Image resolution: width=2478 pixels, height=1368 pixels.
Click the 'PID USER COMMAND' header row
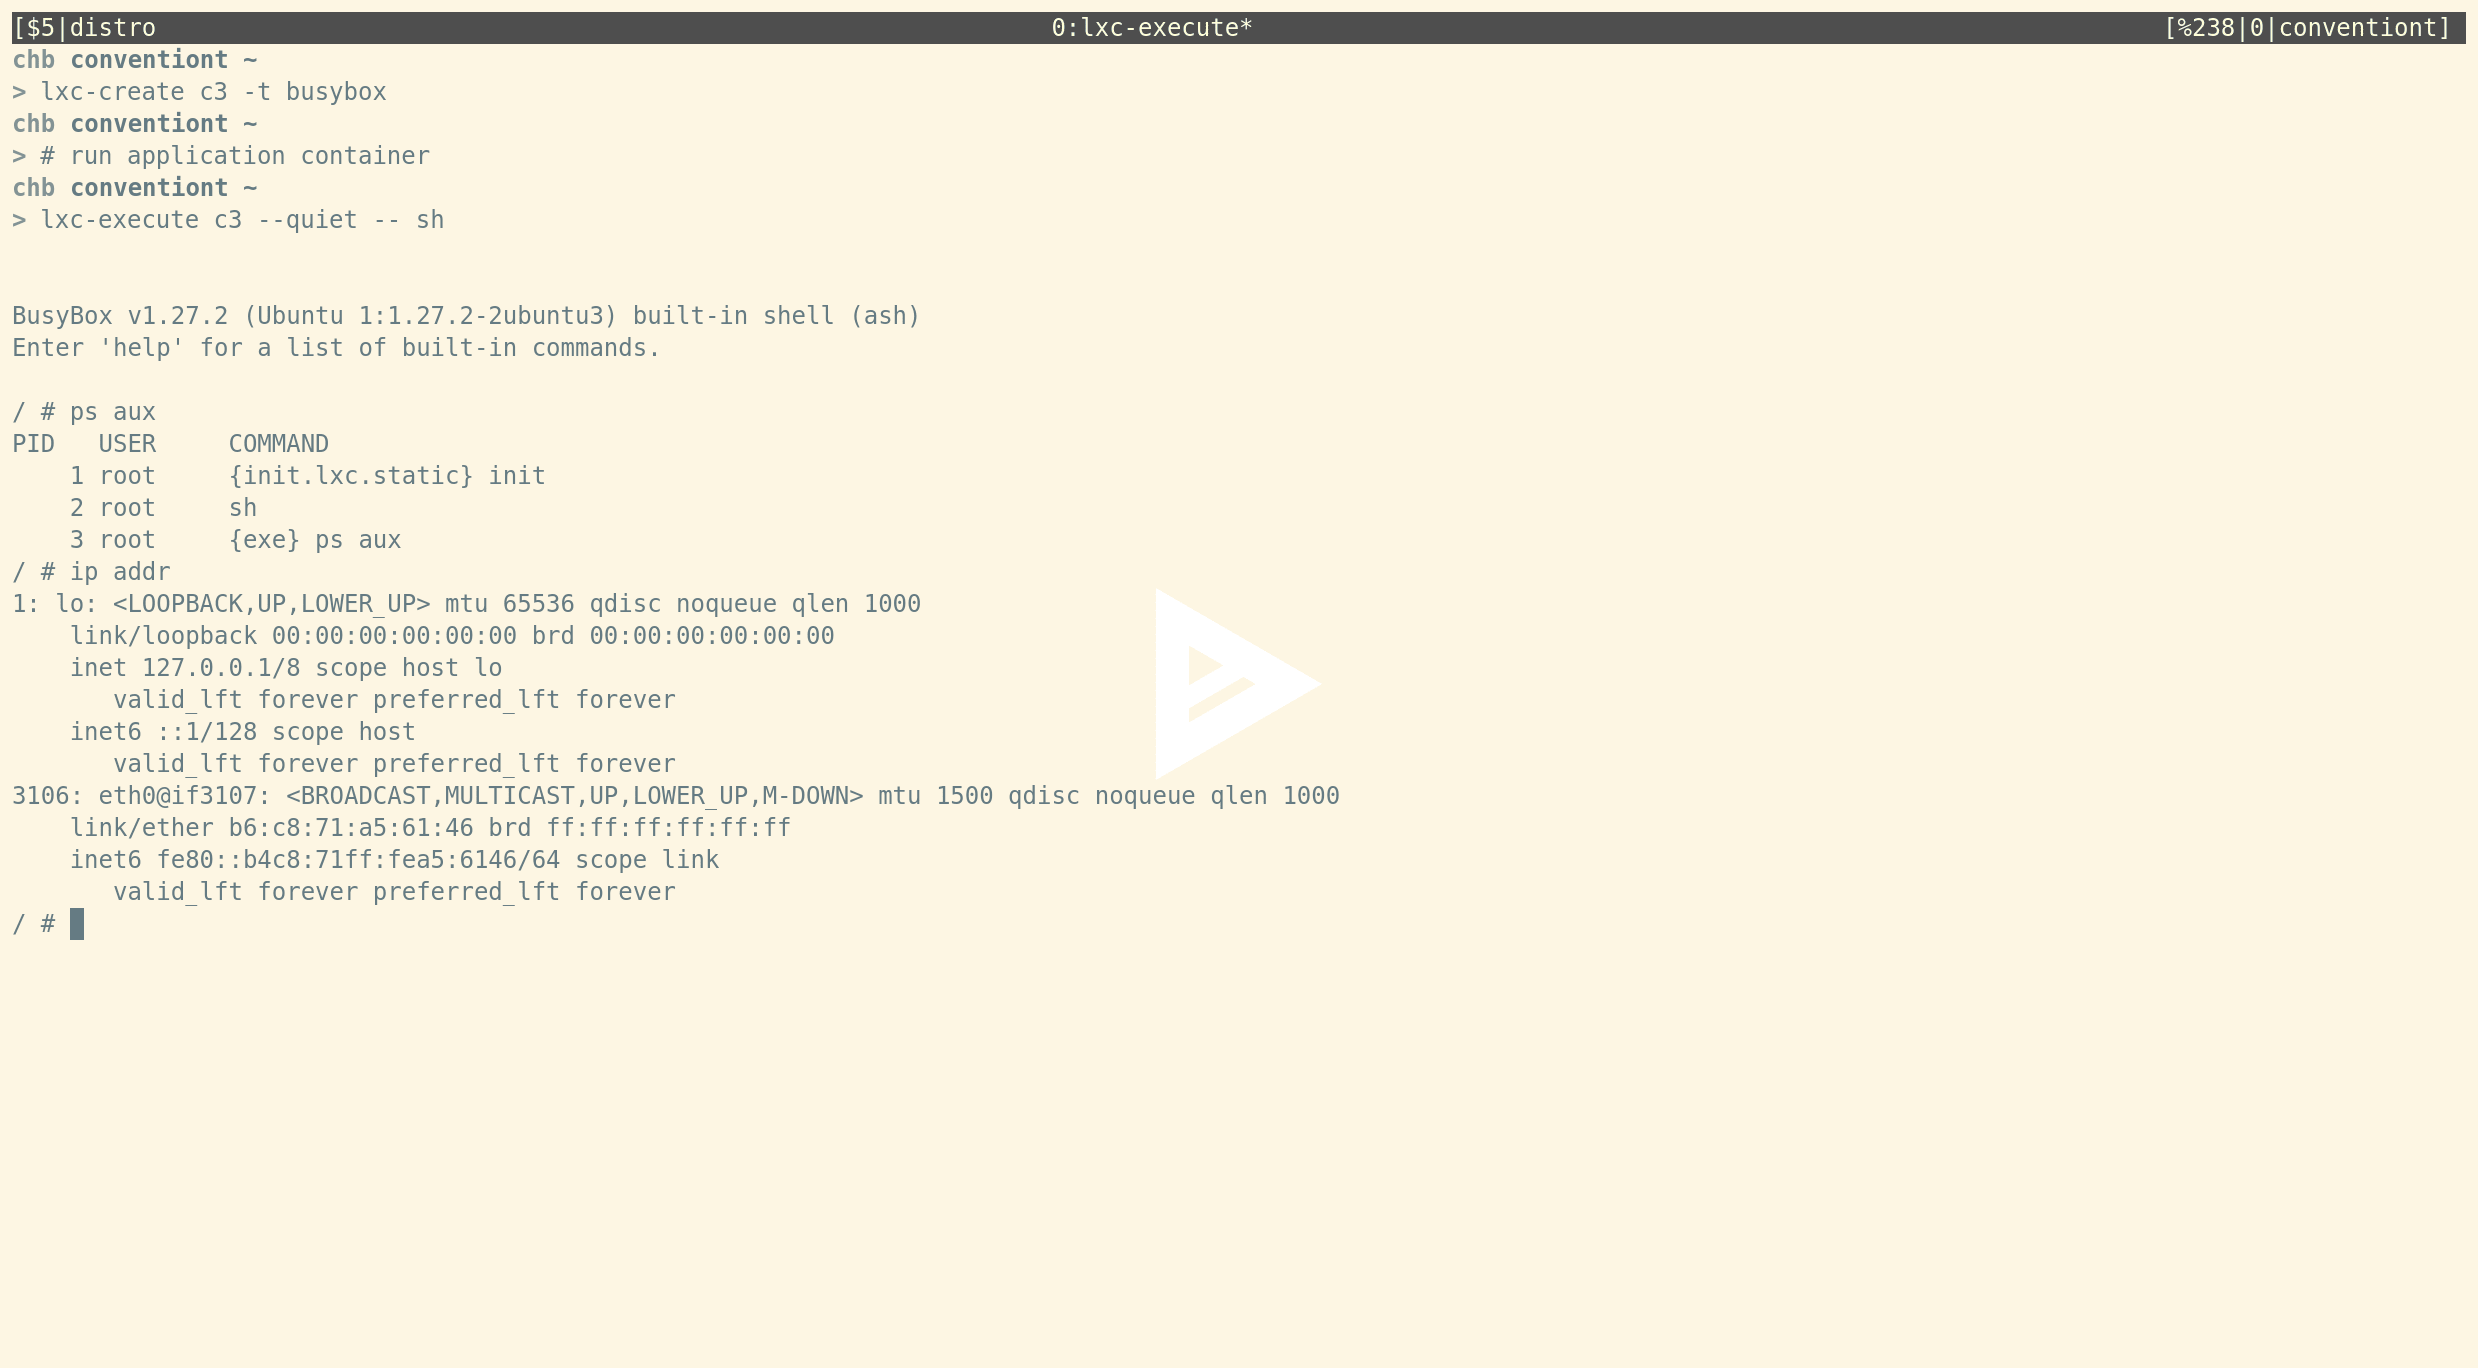click(170, 444)
